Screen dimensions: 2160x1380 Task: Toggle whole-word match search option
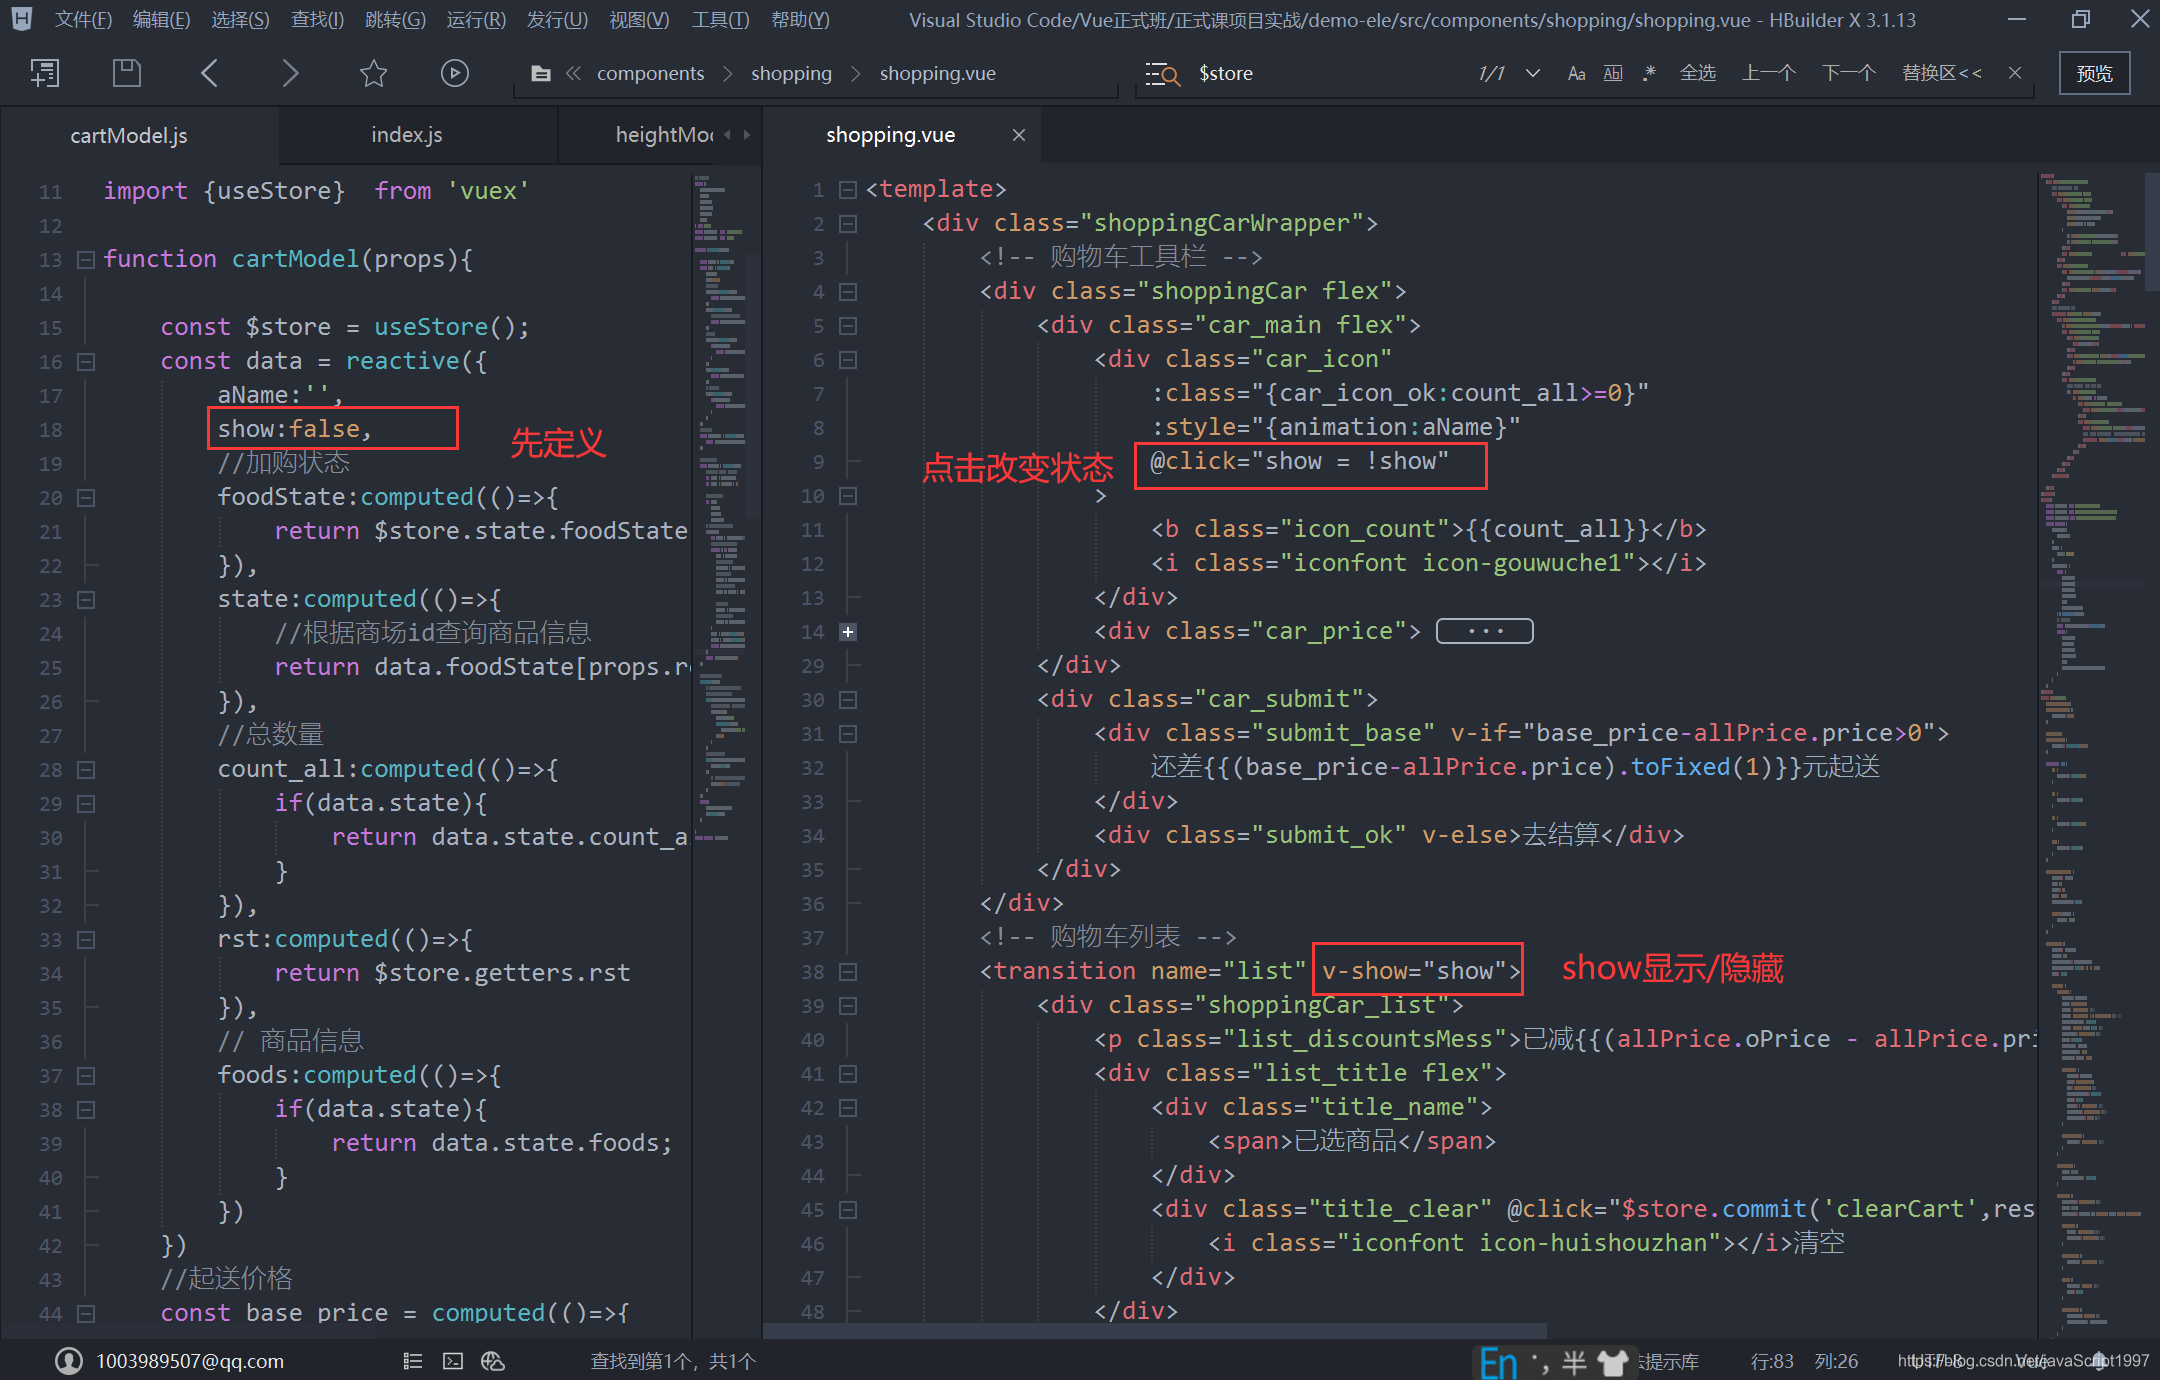tap(1613, 73)
